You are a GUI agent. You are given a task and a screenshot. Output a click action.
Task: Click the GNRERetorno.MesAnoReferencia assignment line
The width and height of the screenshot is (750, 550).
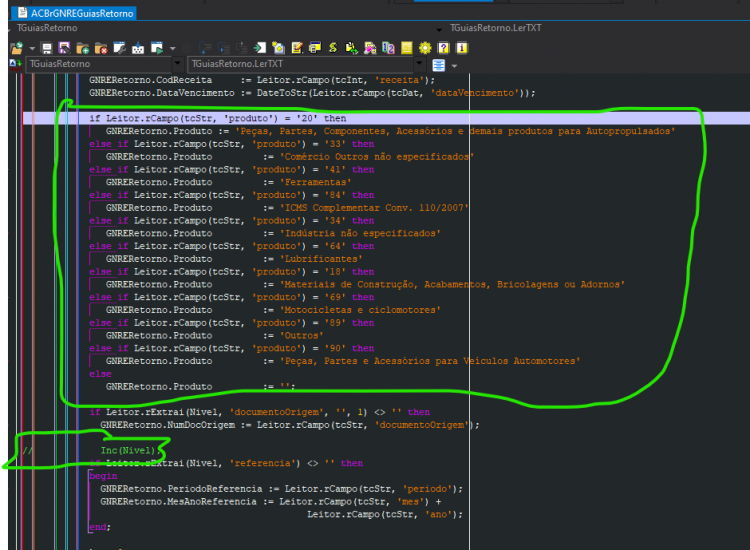[x=271, y=502]
